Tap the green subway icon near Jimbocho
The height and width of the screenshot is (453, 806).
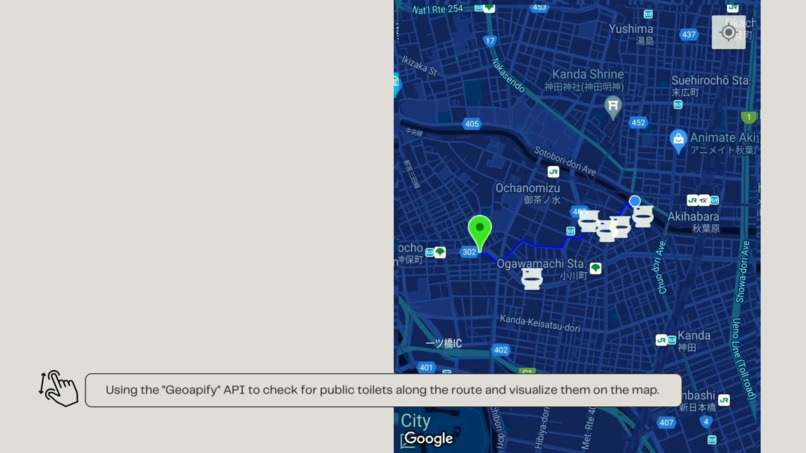click(x=439, y=252)
